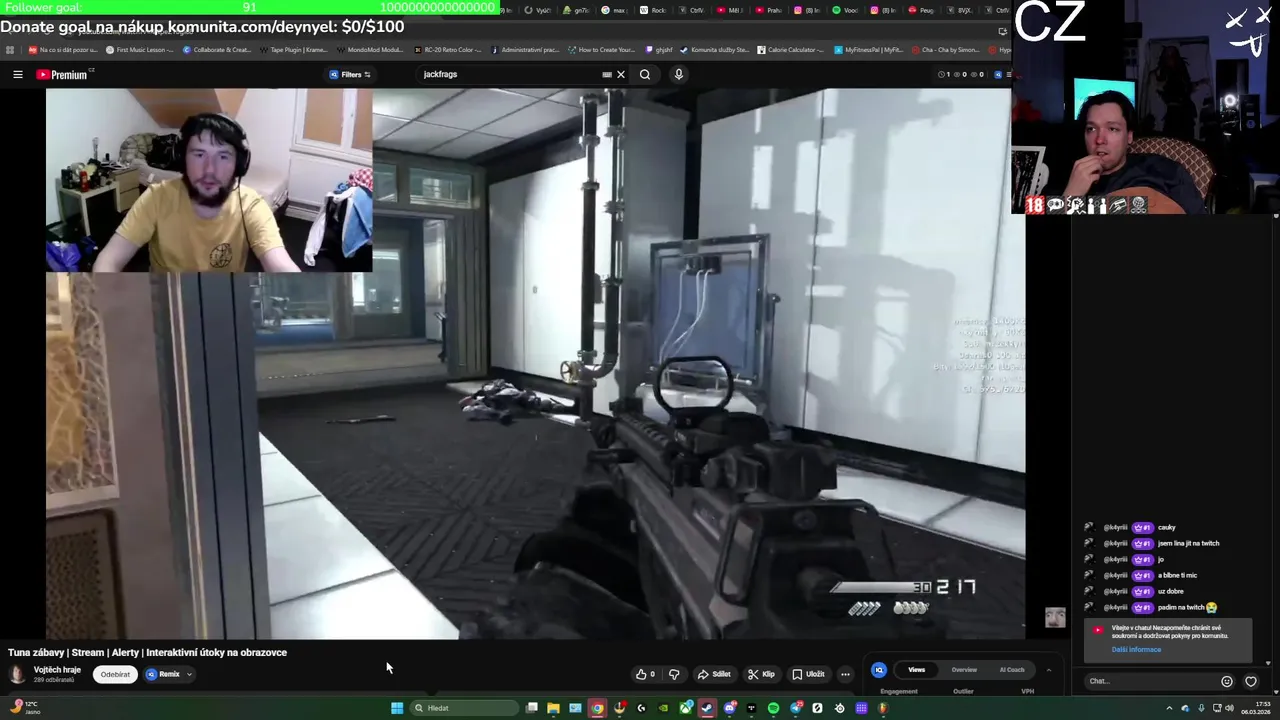Open the Další informace link
The image size is (1280, 720).
click(x=1136, y=649)
